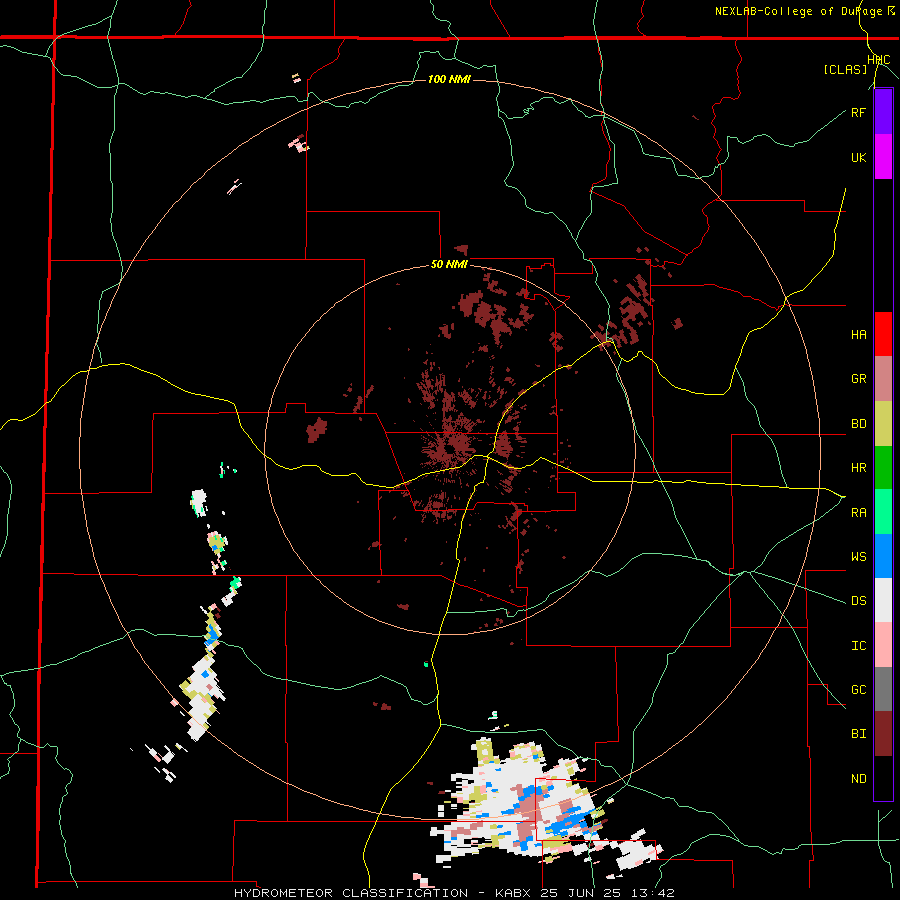Click the Hydrometeor Classification KABX caption
Screen dimensions: 900x900
(x=454, y=893)
